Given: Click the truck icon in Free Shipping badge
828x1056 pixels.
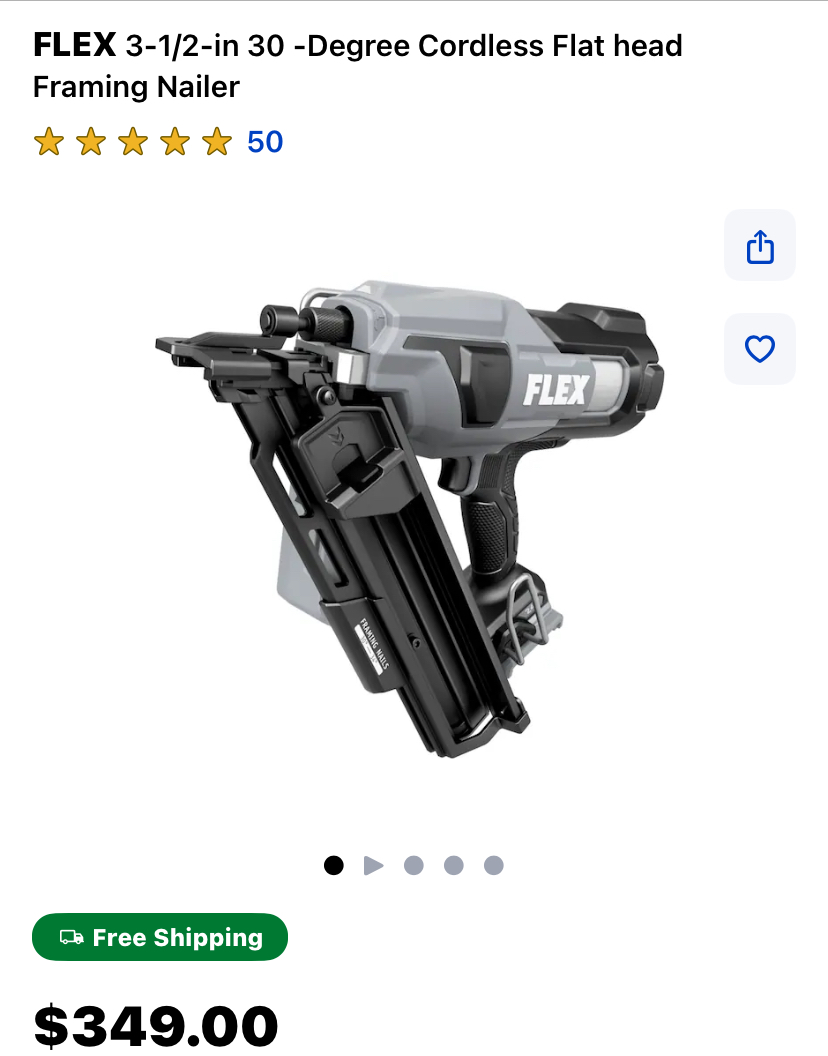Looking at the screenshot, I should pyautogui.click(x=71, y=937).
